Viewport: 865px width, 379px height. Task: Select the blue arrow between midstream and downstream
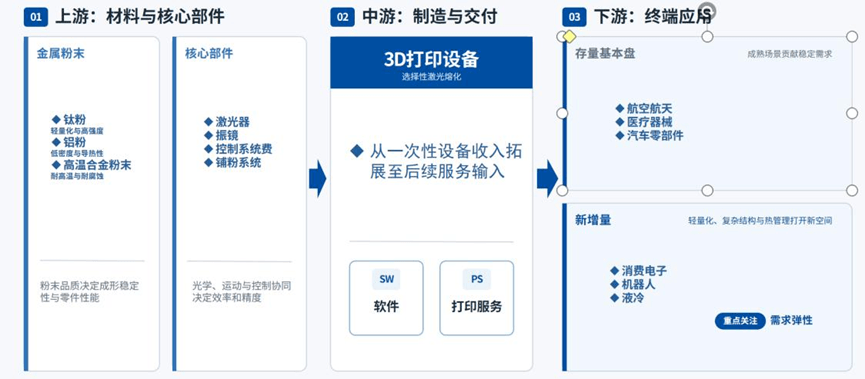547,179
